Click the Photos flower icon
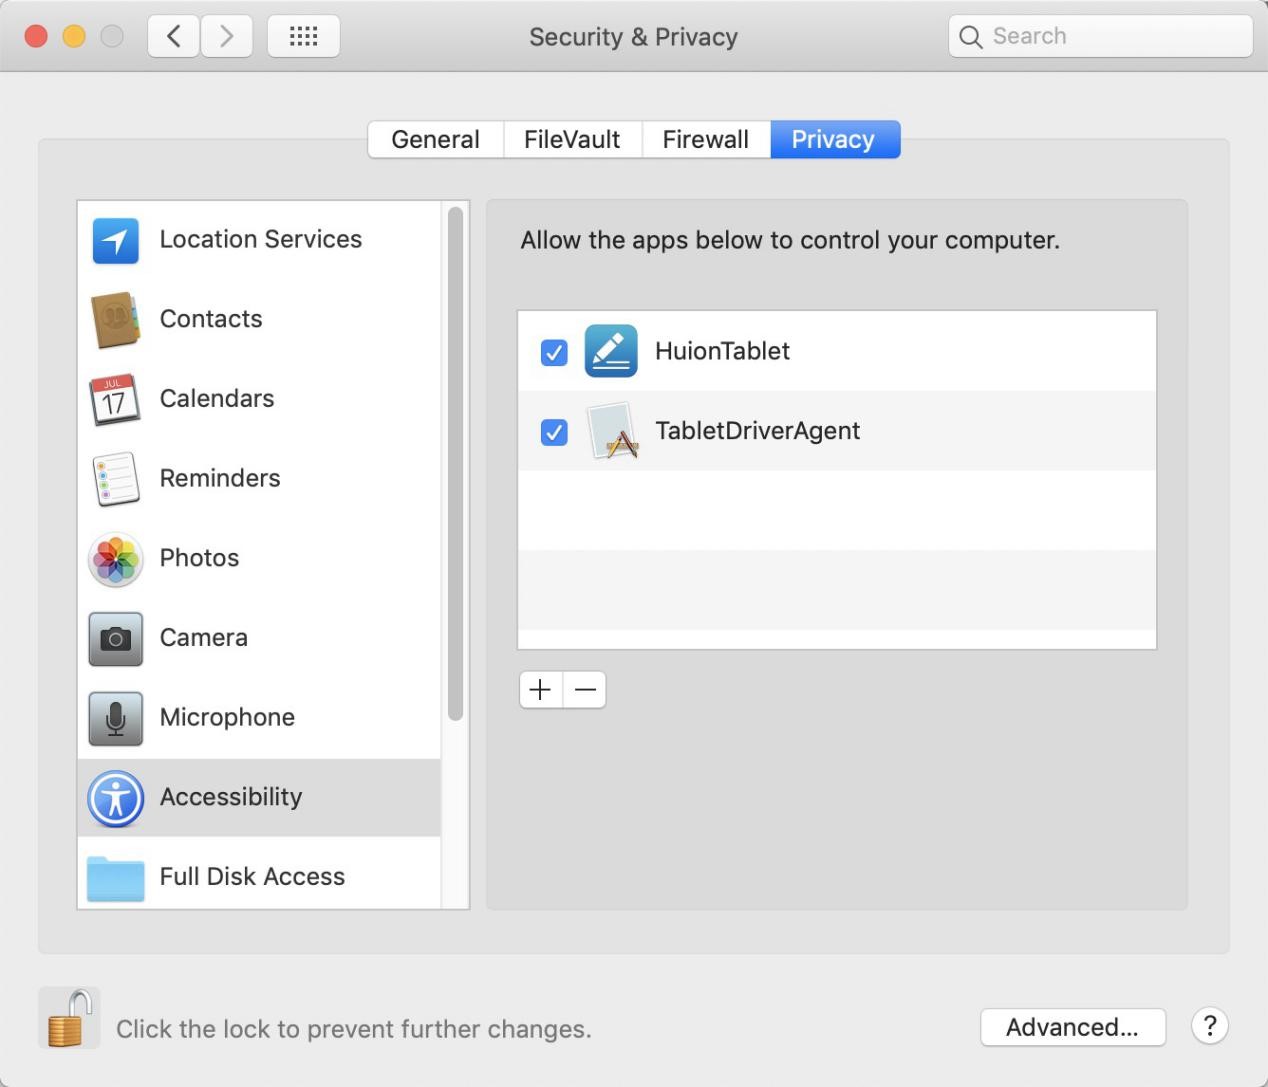Viewport: 1268px width, 1087px height. [x=116, y=559]
